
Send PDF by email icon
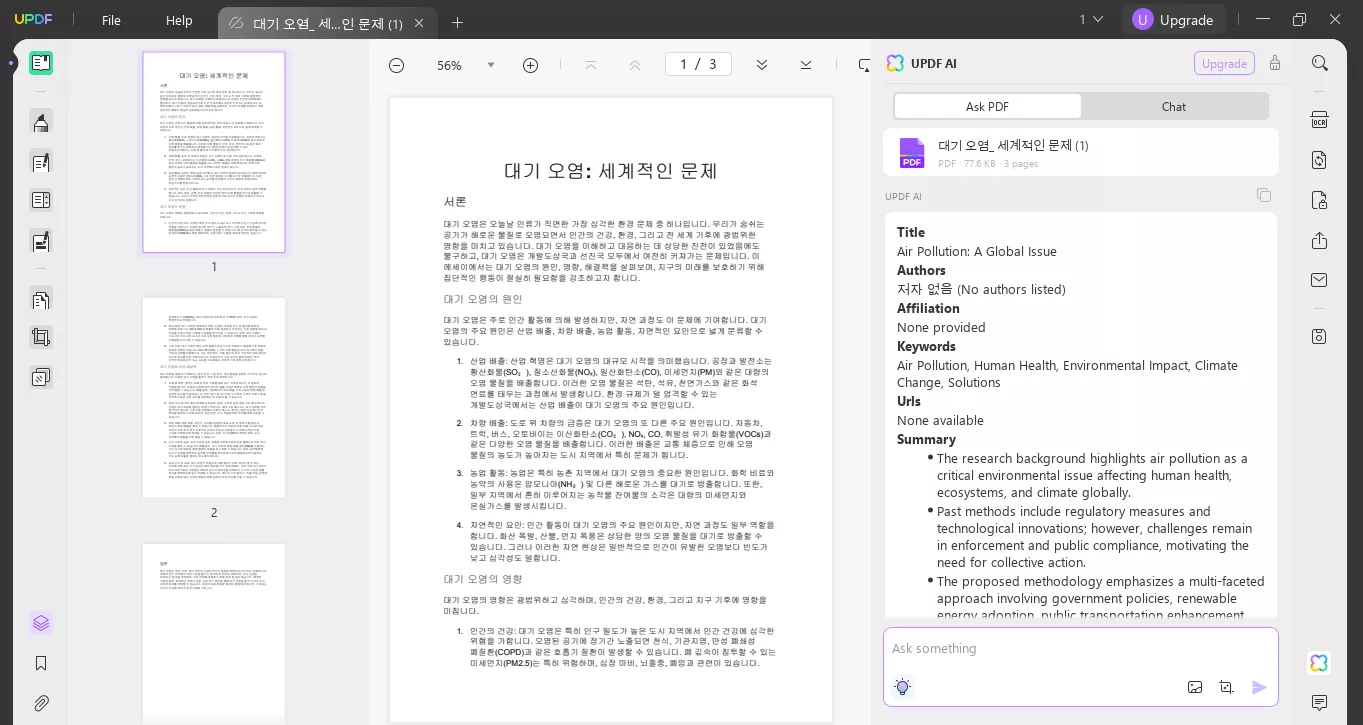1320,280
